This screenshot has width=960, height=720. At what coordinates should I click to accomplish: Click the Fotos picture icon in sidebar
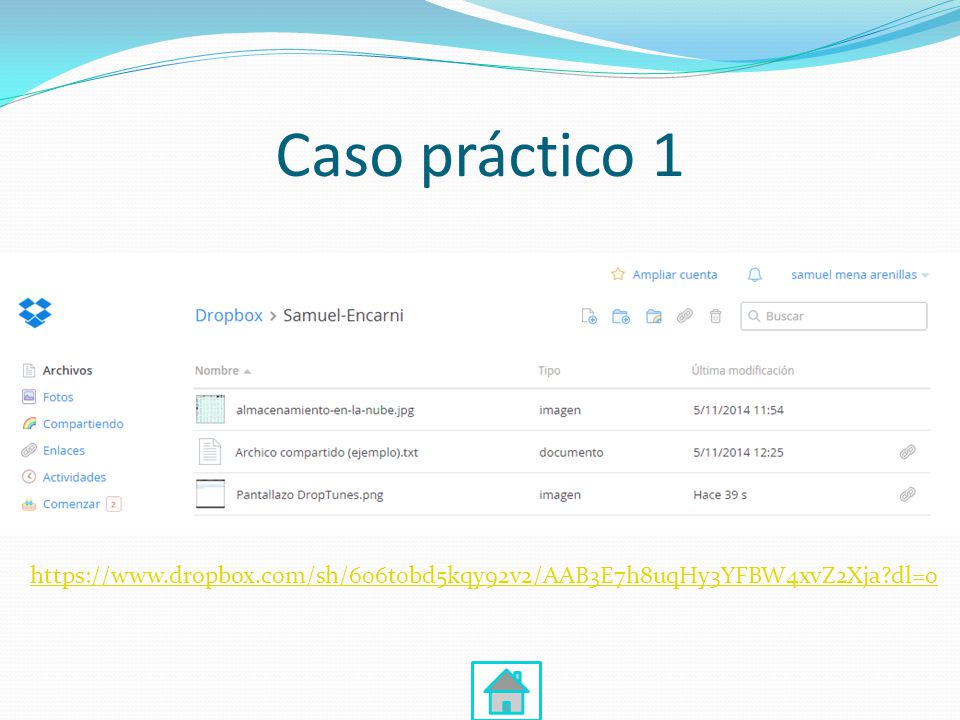(29, 397)
